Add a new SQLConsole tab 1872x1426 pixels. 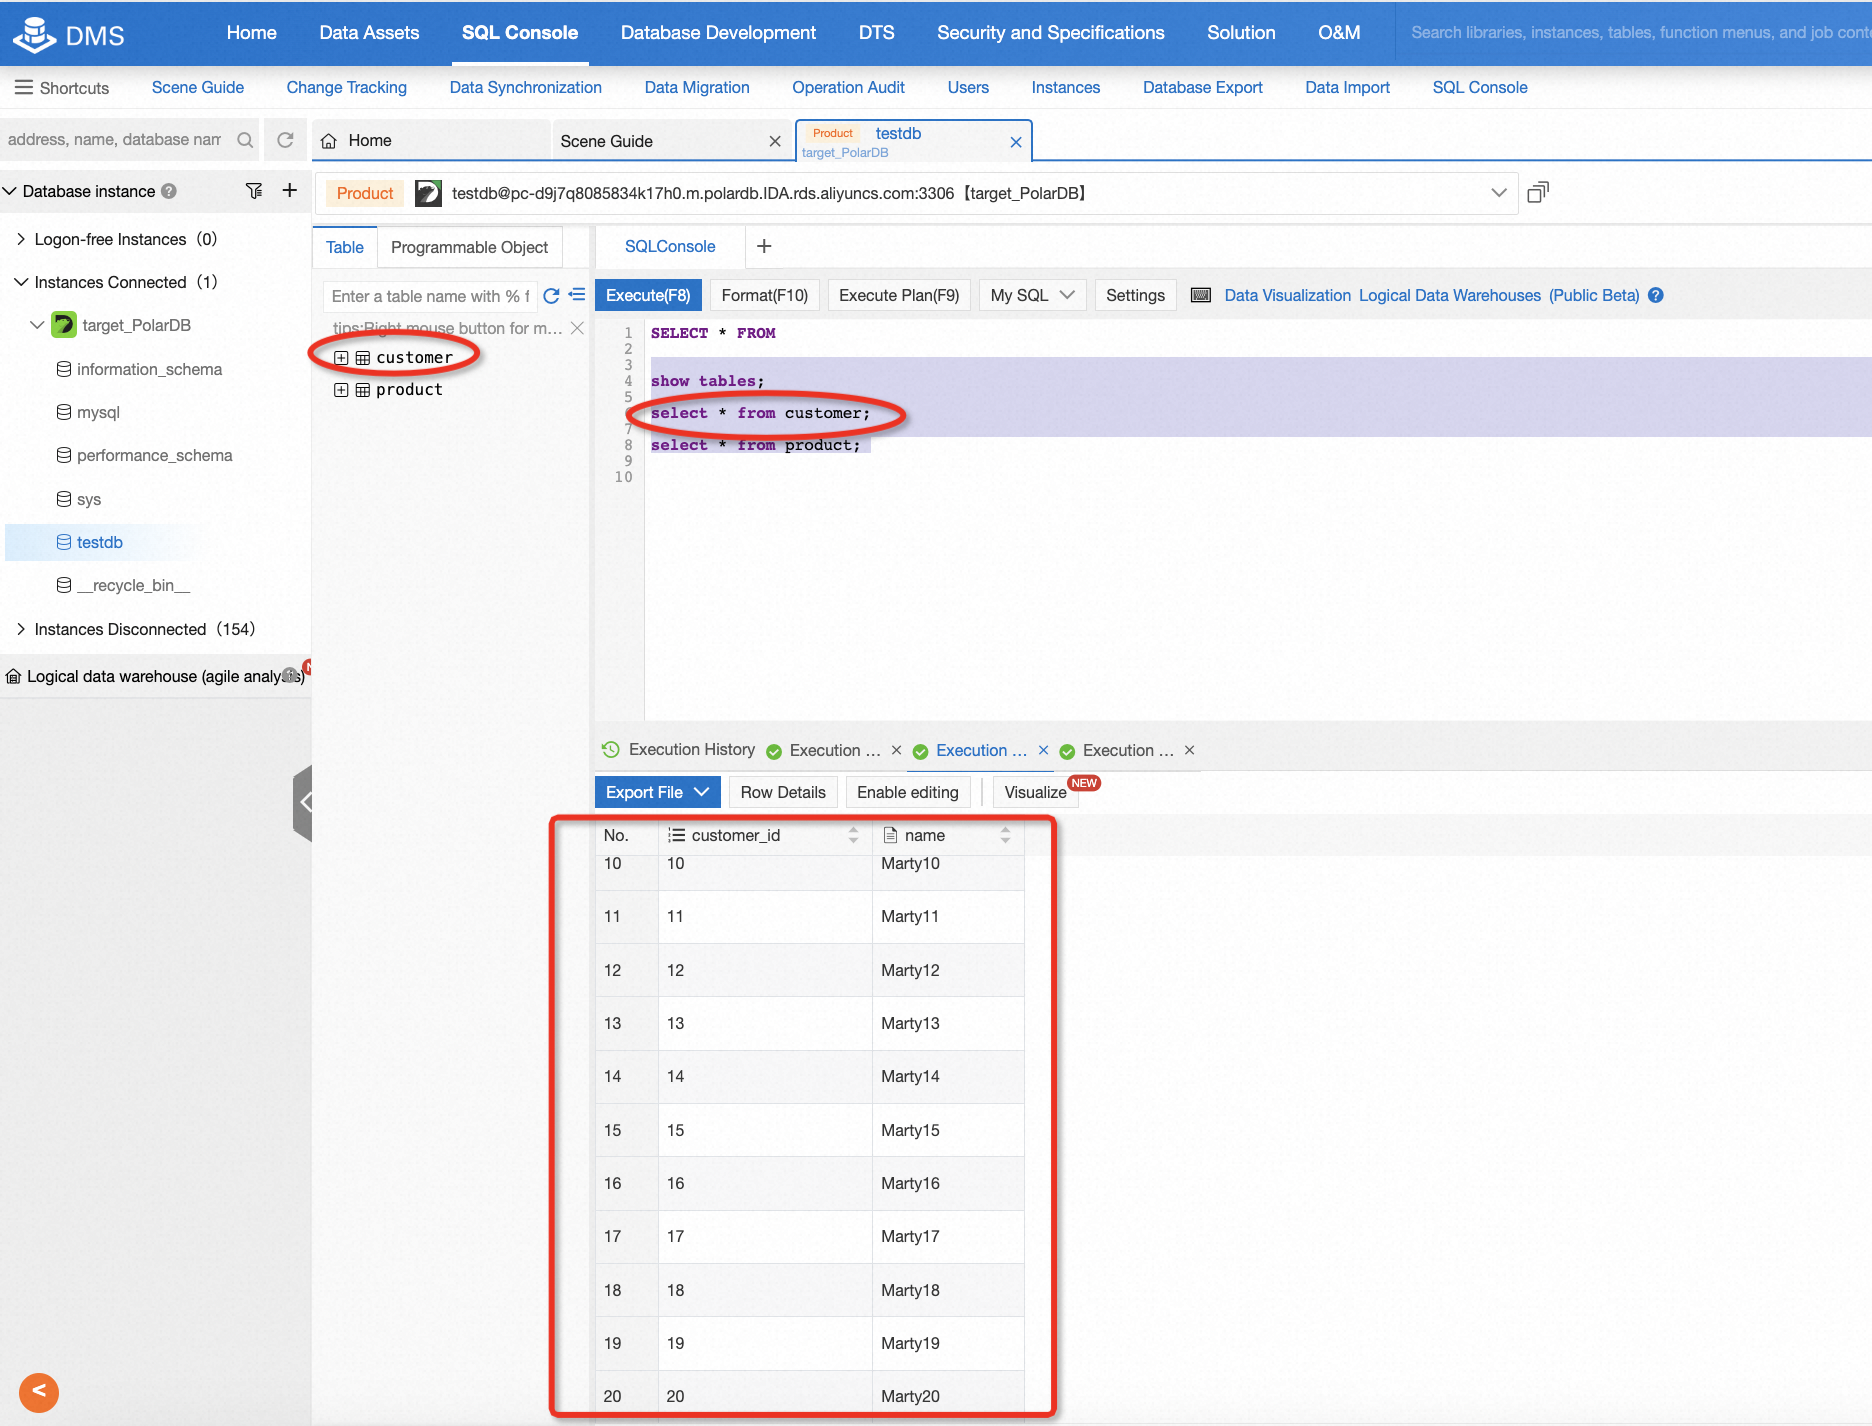(x=764, y=246)
